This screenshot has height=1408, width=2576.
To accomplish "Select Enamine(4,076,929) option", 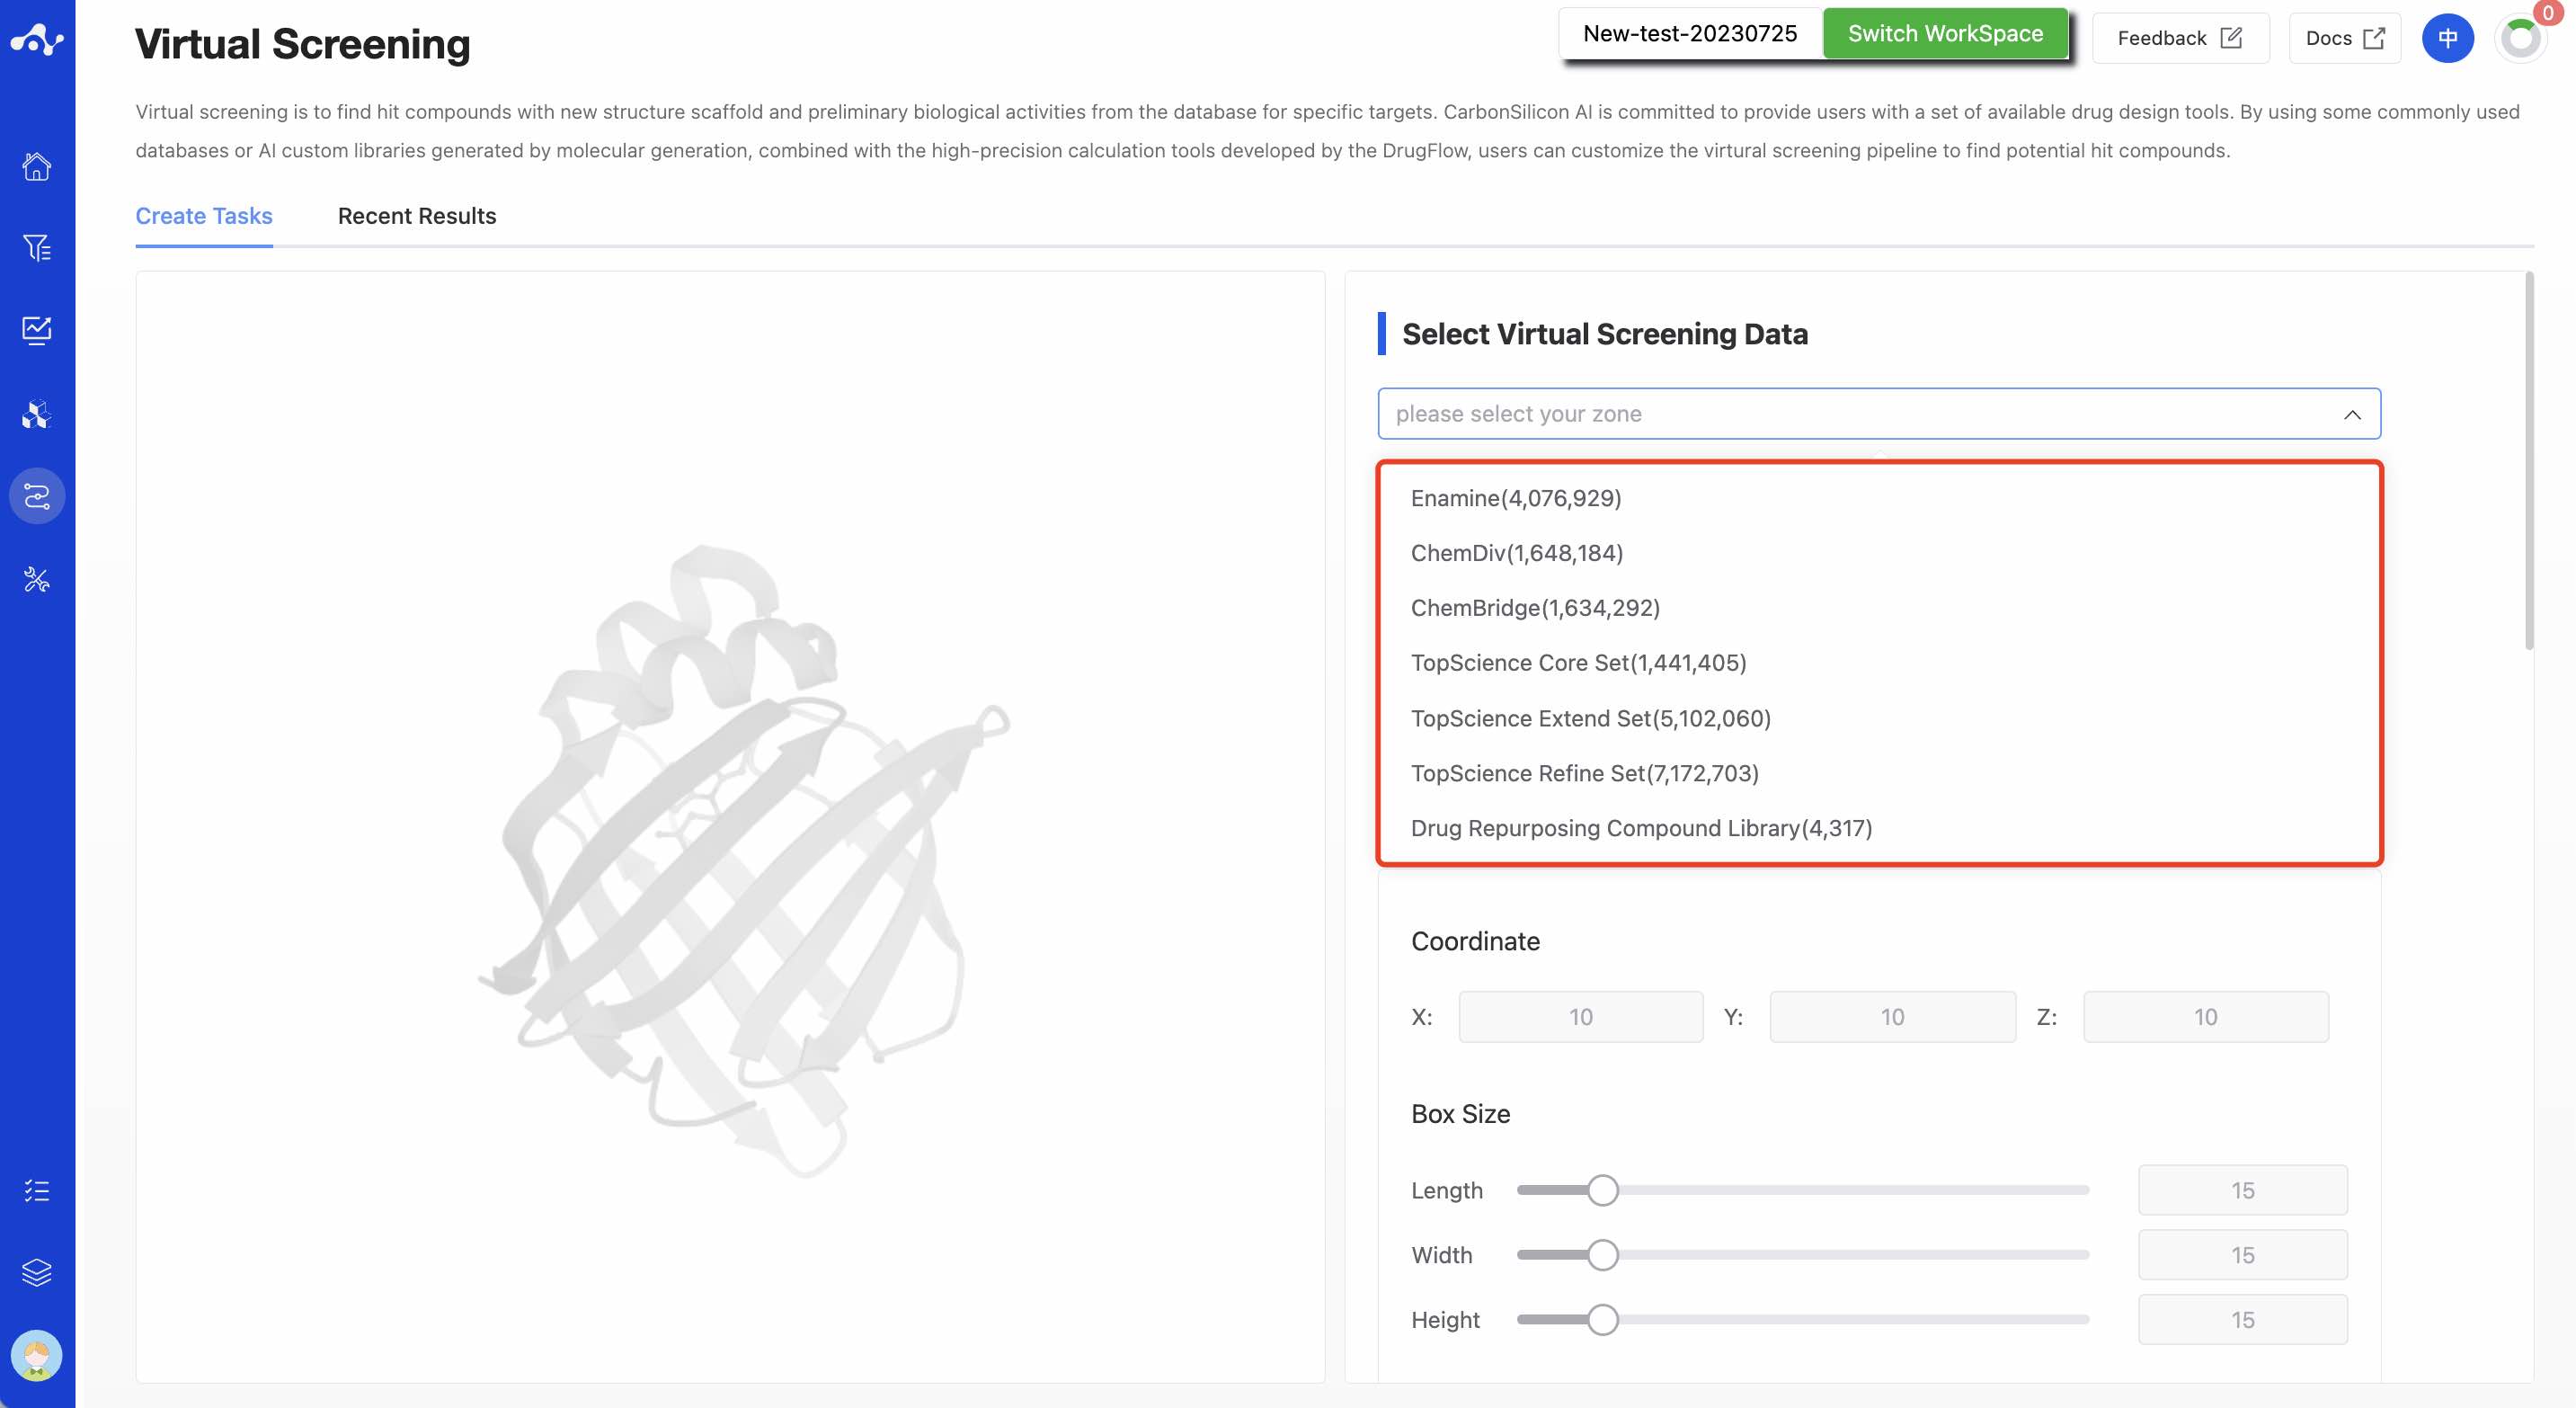I will [1878, 498].
